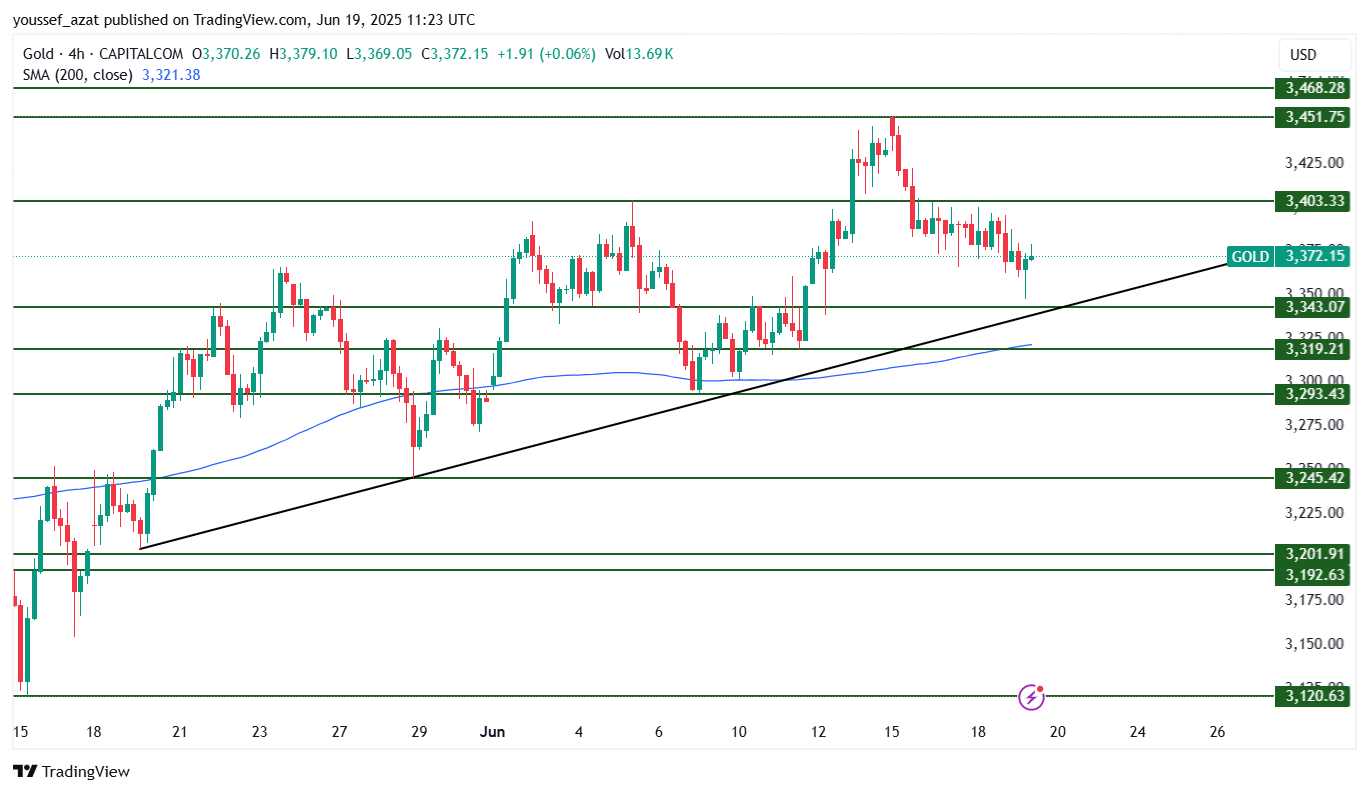This screenshot has height=793, width=1369.
Task: Click the 3,343.07 price level label
Action: 1314,307
